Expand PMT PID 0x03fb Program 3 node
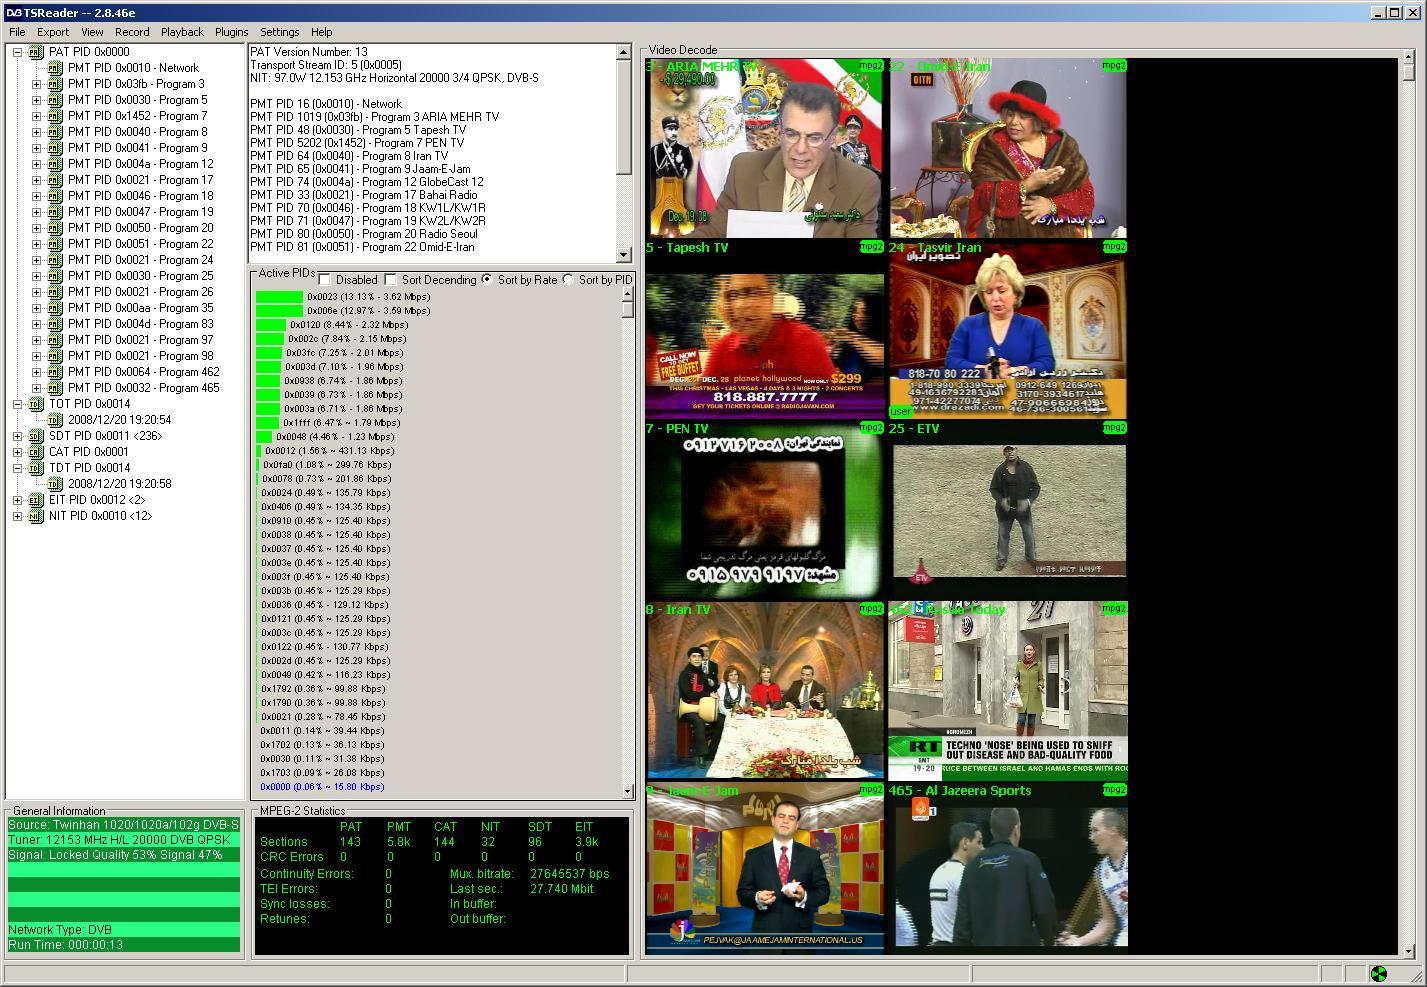Image resolution: width=1427 pixels, height=987 pixels. coord(36,84)
